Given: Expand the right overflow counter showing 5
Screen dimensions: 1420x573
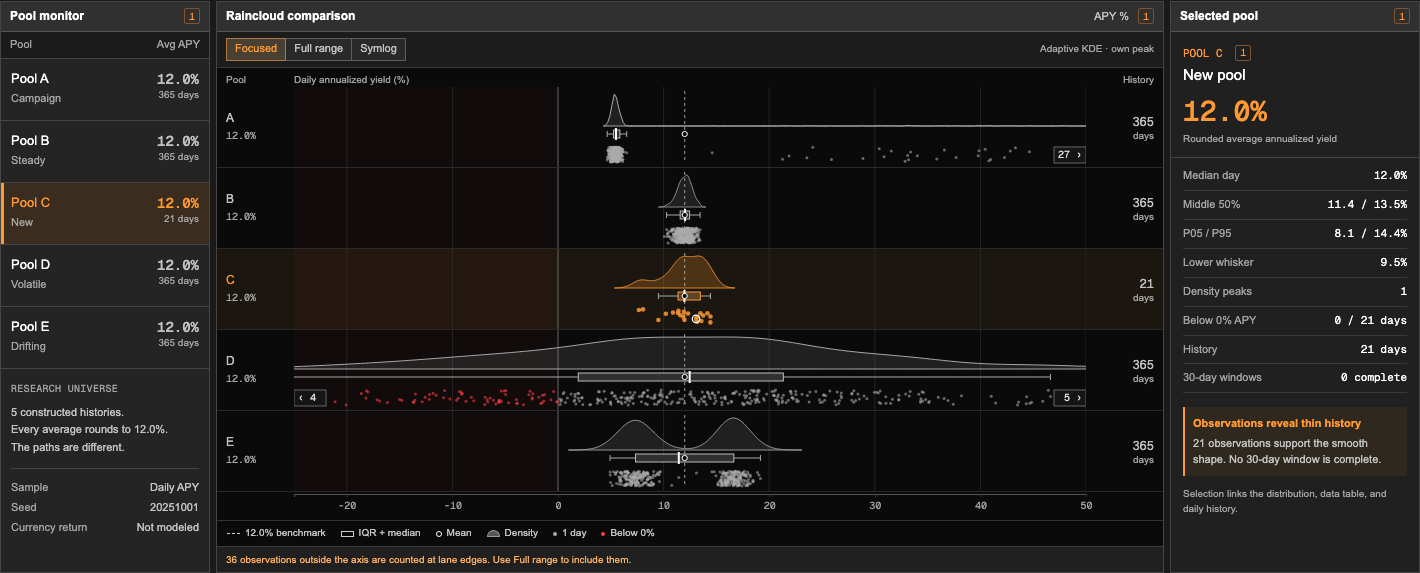Looking at the screenshot, I should (x=1069, y=398).
